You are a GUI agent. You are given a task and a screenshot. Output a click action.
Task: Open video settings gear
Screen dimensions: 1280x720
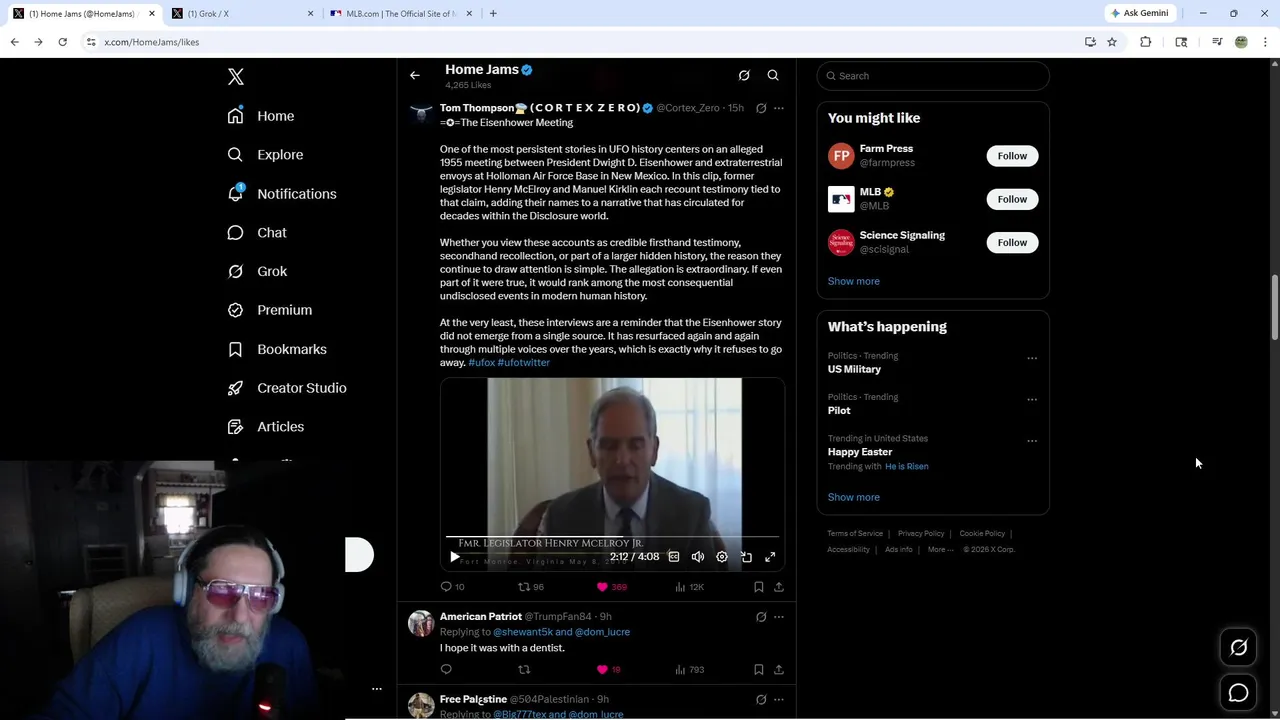[x=722, y=557]
